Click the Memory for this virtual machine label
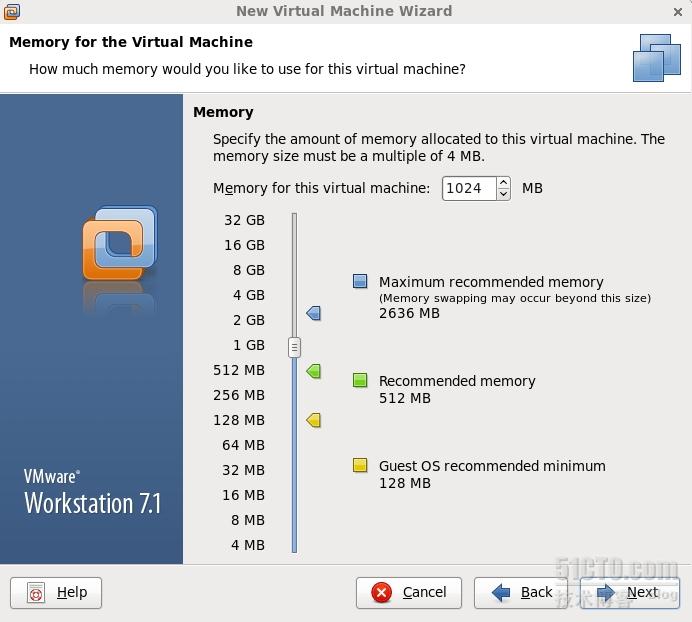 (321, 188)
